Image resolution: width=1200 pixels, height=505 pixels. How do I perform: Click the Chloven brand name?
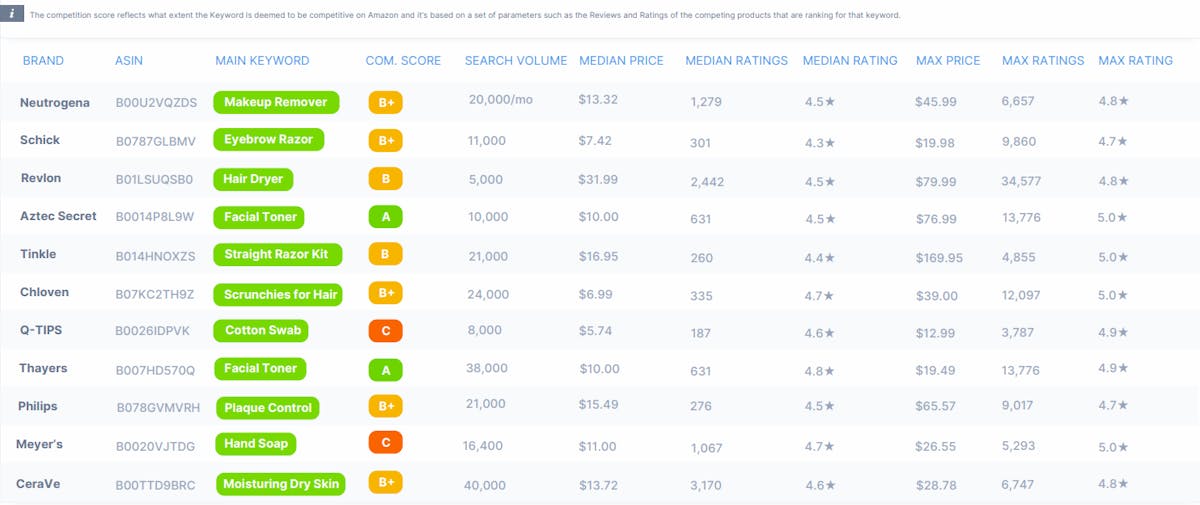[44, 292]
